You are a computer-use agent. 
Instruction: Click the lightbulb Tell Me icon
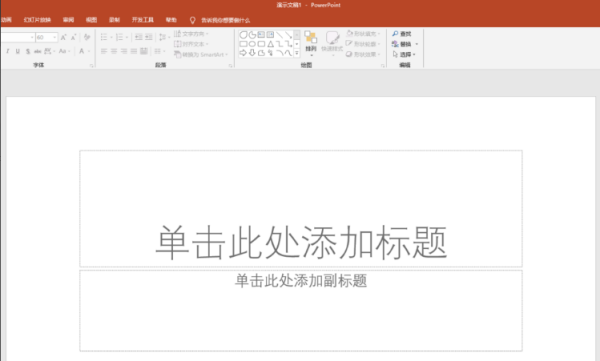click(192, 20)
